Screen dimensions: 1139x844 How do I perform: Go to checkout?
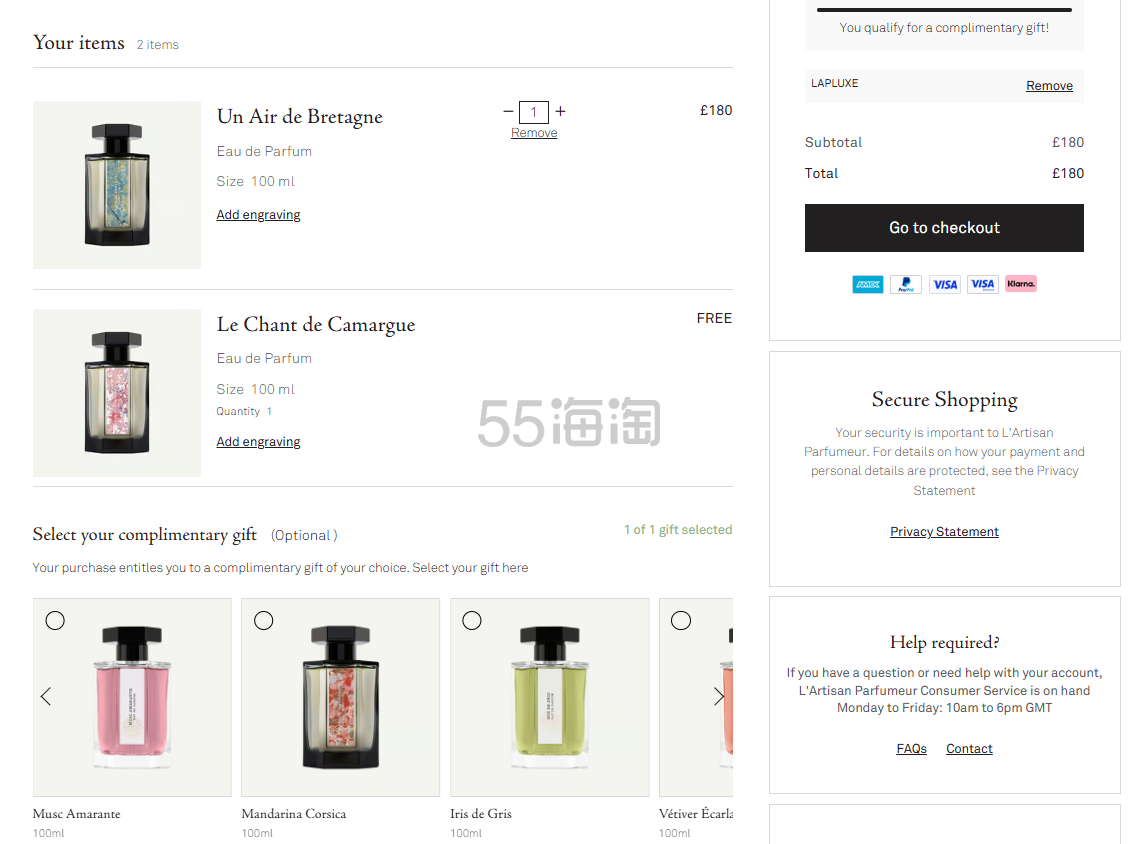944,228
